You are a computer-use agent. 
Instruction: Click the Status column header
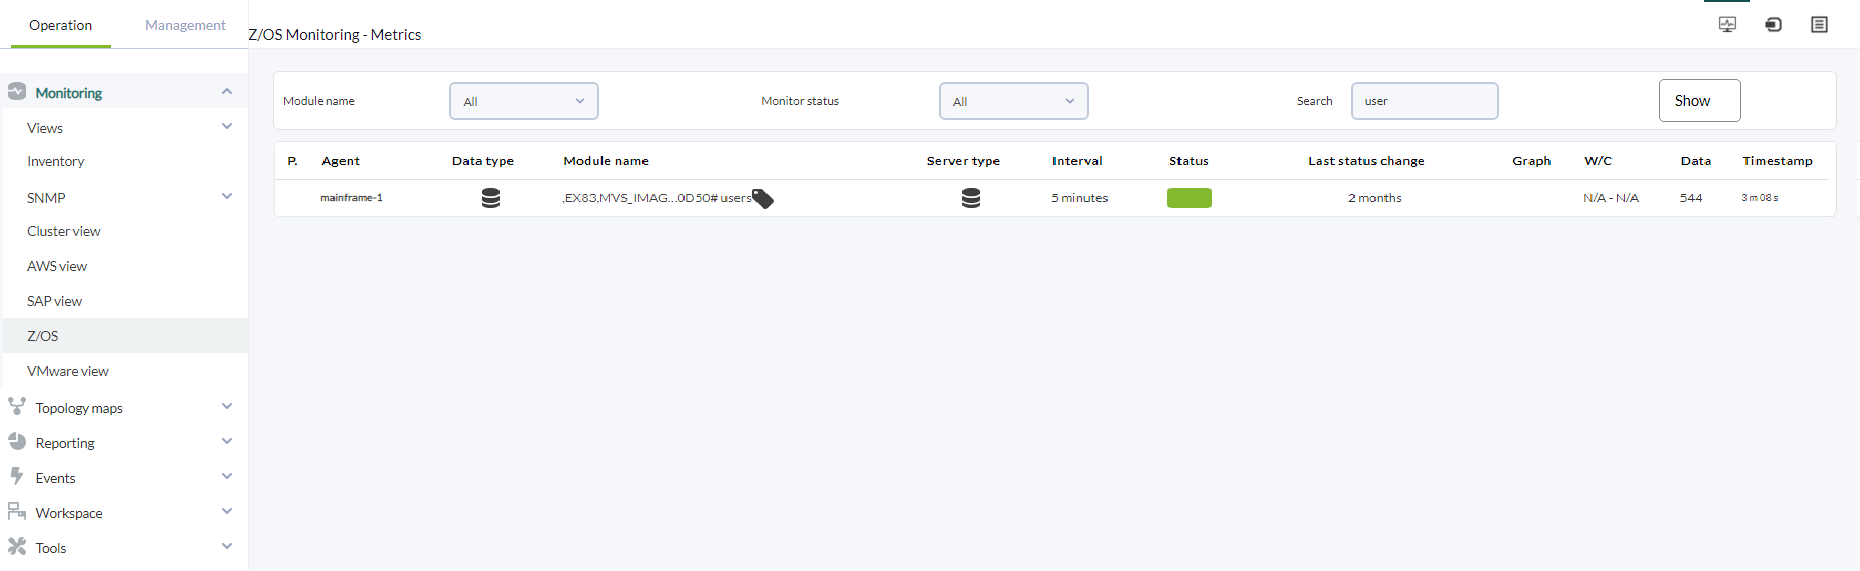click(x=1189, y=161)
